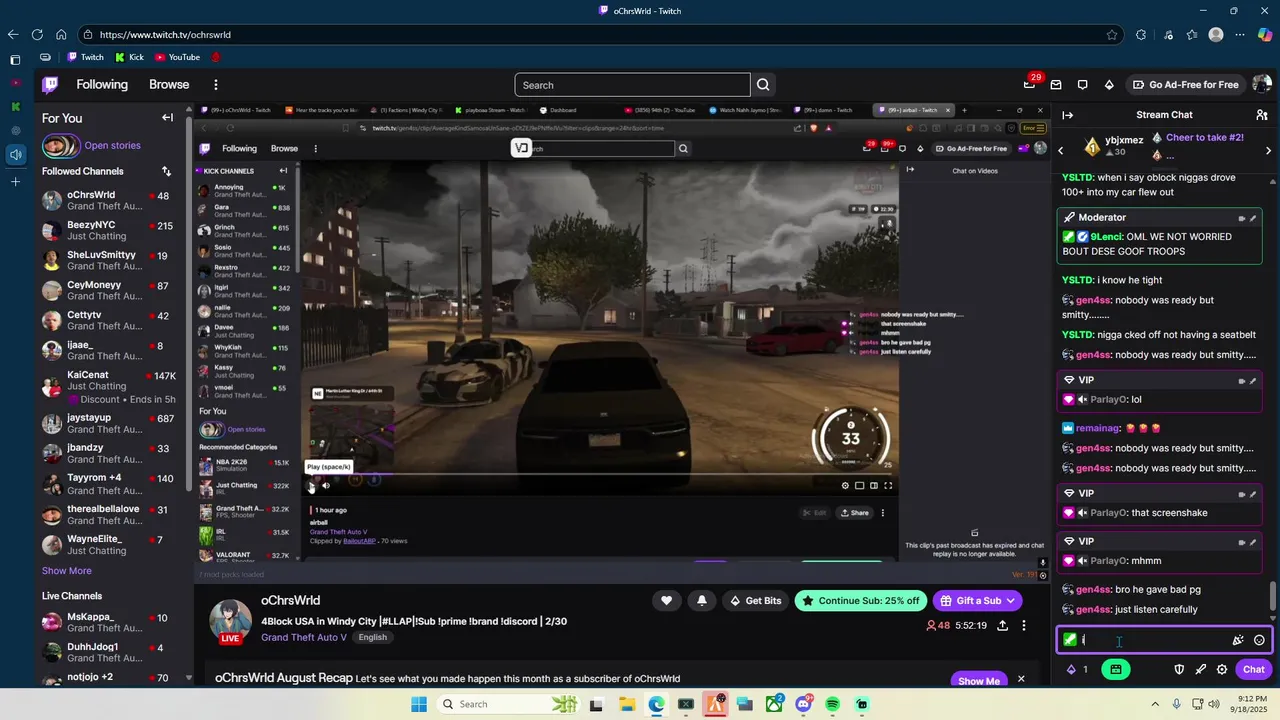Open BeezyNYC channel in sidebar
The image size is (1280, 720).
tap(110, 231)
